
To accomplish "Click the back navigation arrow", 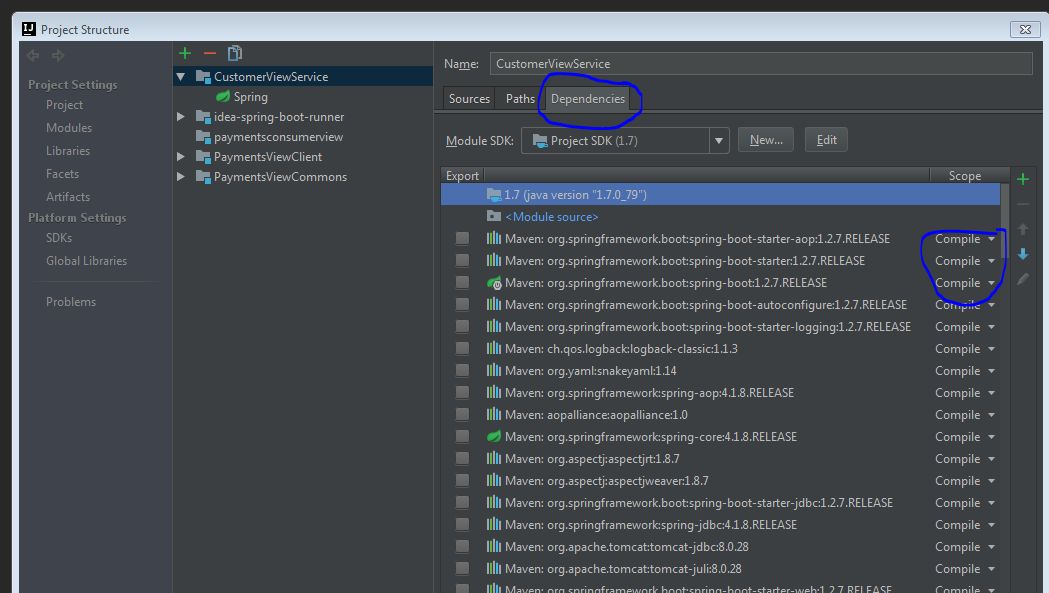I will (x=33, y=56).
